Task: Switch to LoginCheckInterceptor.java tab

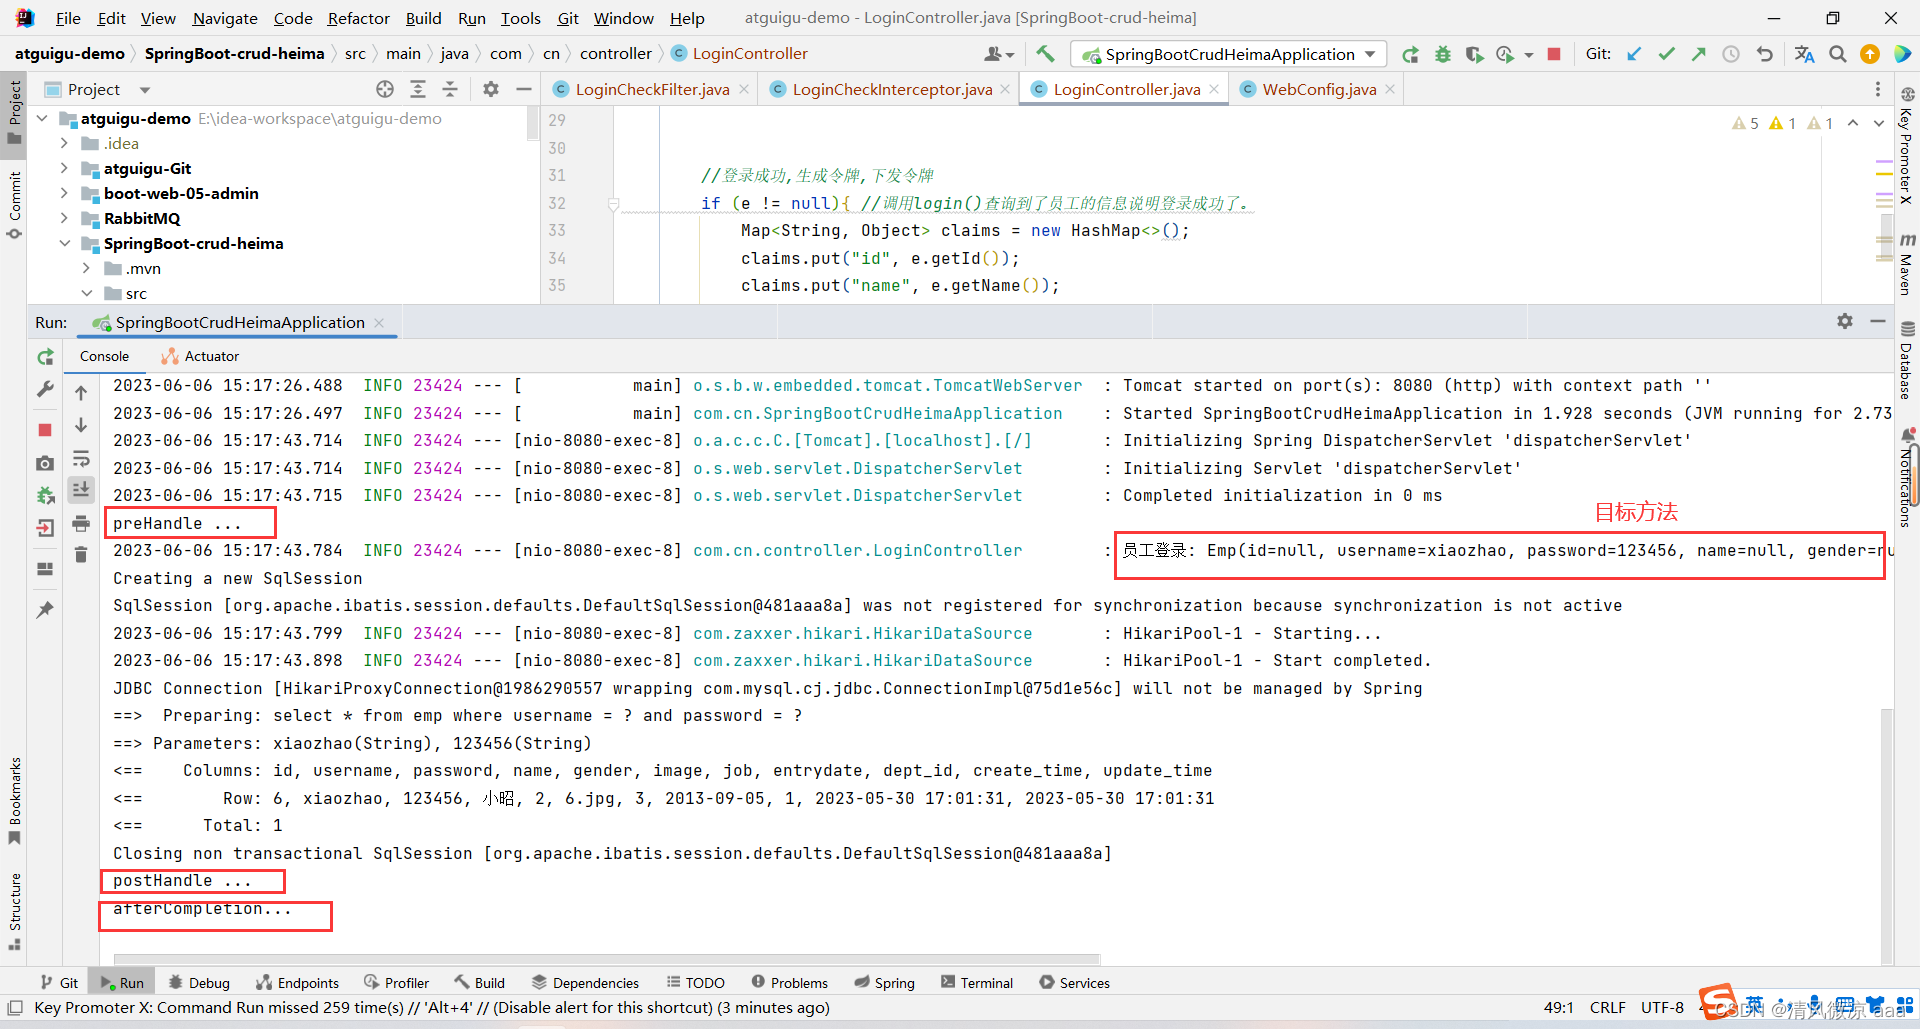Action: (x=892, y=89)
